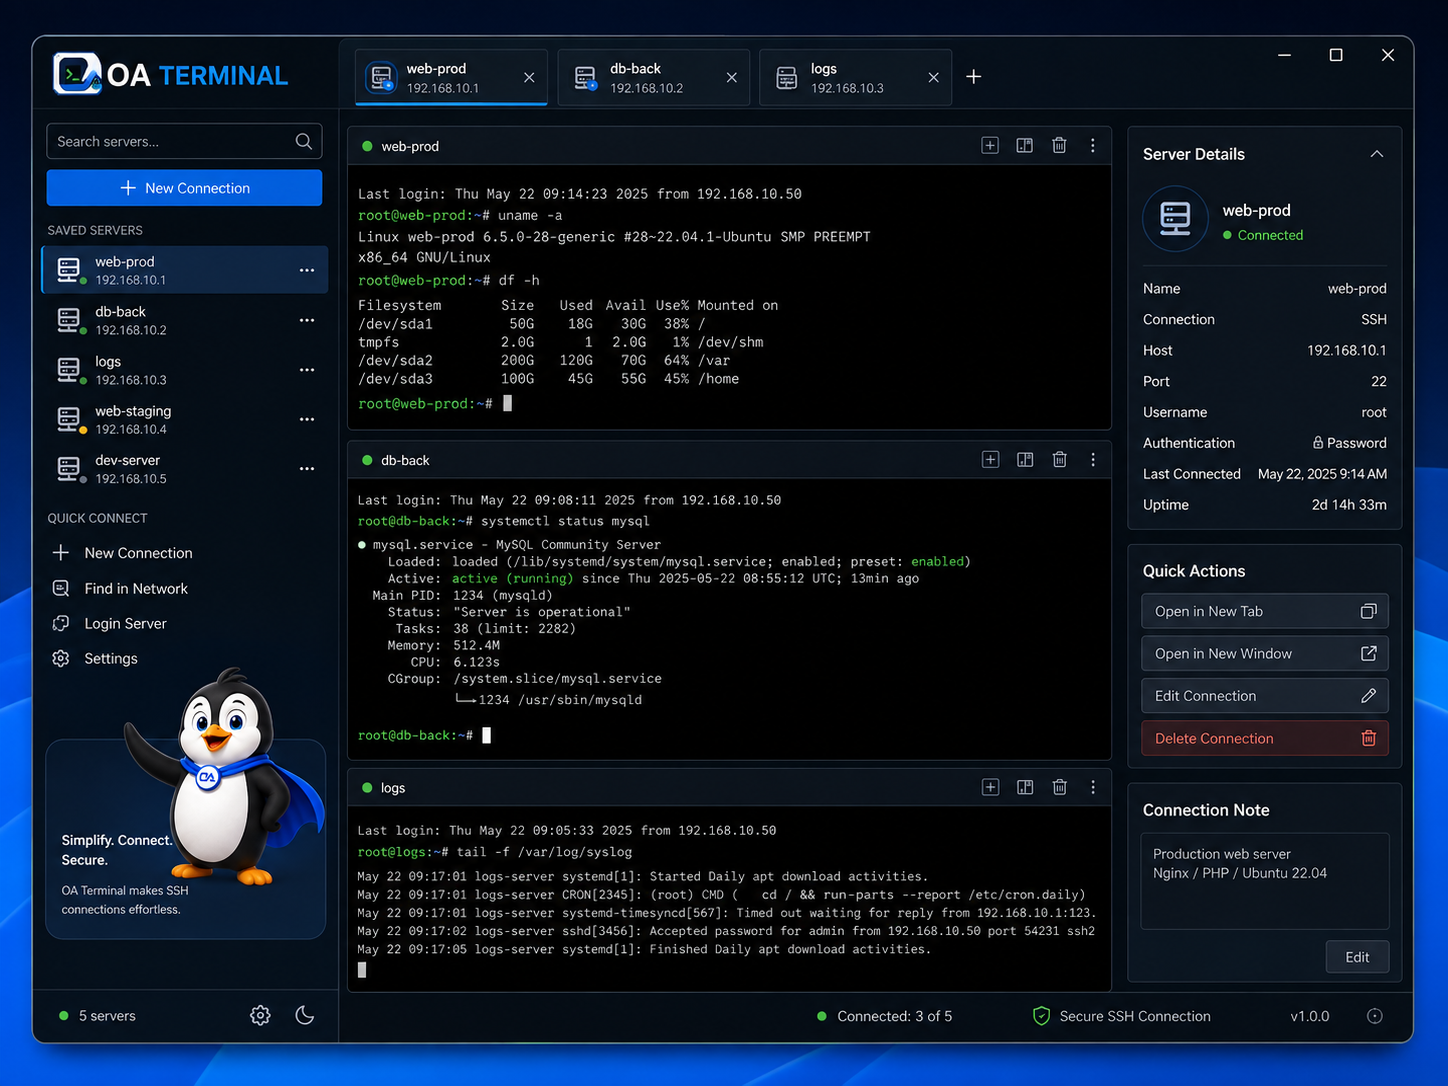Select web-staging in saved servers list
The height and width of the screenshot is (1086, 1448).
tap(185, 419)
